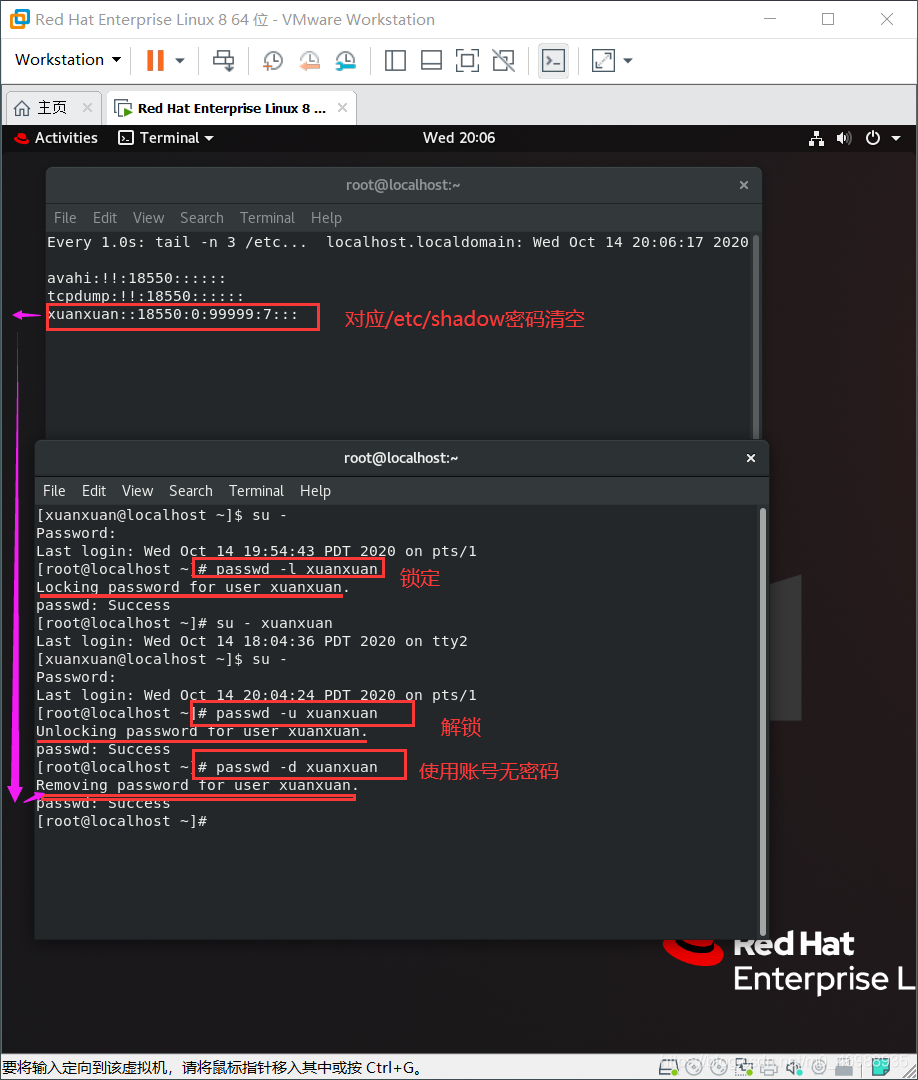918x1080 pixels.
Task: Click the watch header 'Every 1.0s: tail -n 3 /etc...'
Action: coord(177,242)
